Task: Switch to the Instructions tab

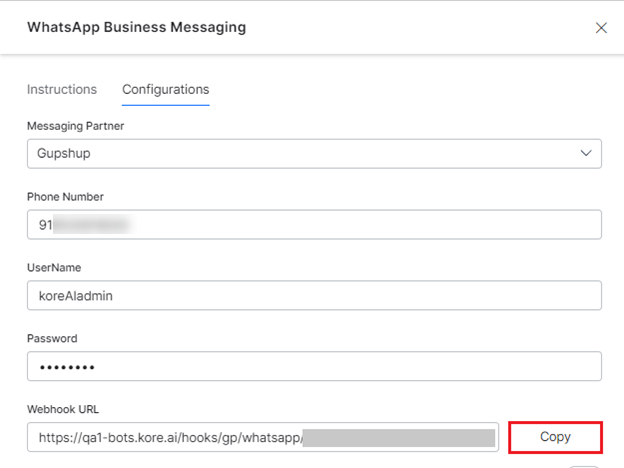Action: (x=62, y=89)
